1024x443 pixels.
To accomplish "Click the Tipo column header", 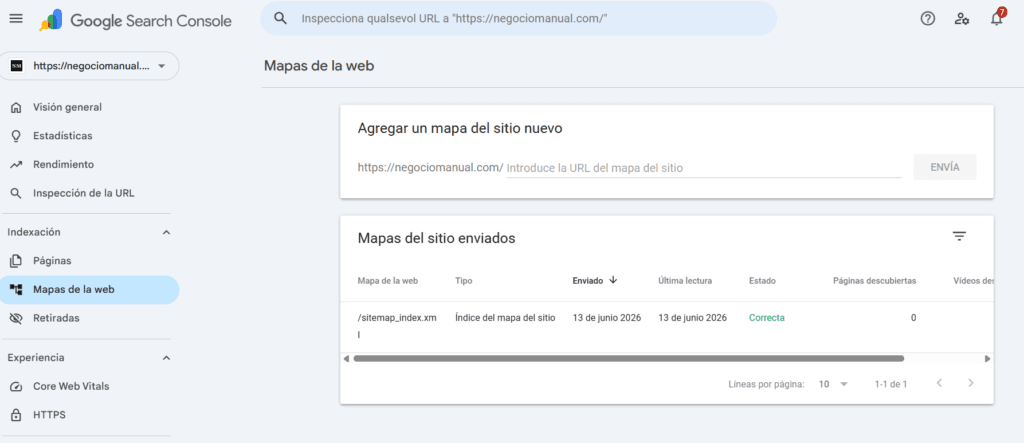I will coord(464,280).
